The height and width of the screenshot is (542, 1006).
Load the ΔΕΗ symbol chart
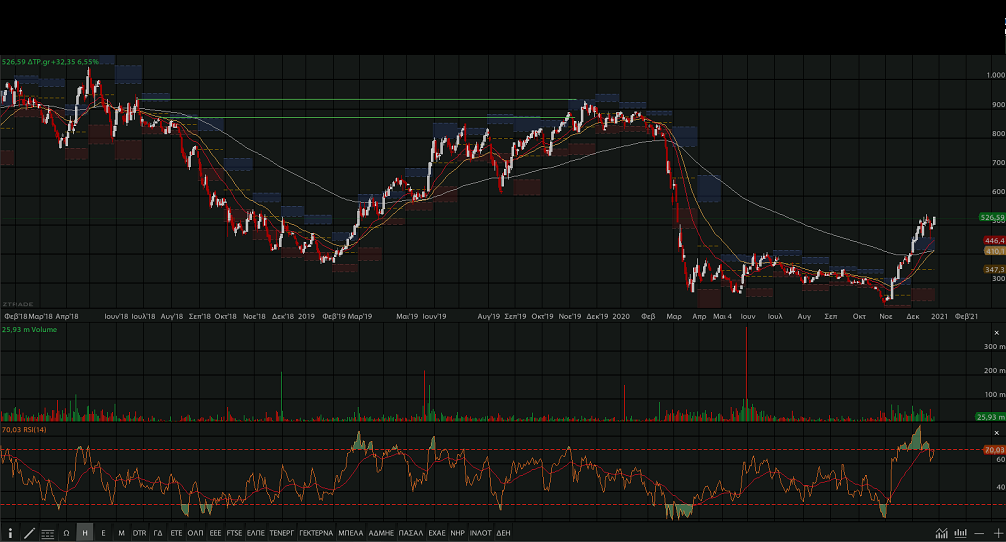(503, 533)
